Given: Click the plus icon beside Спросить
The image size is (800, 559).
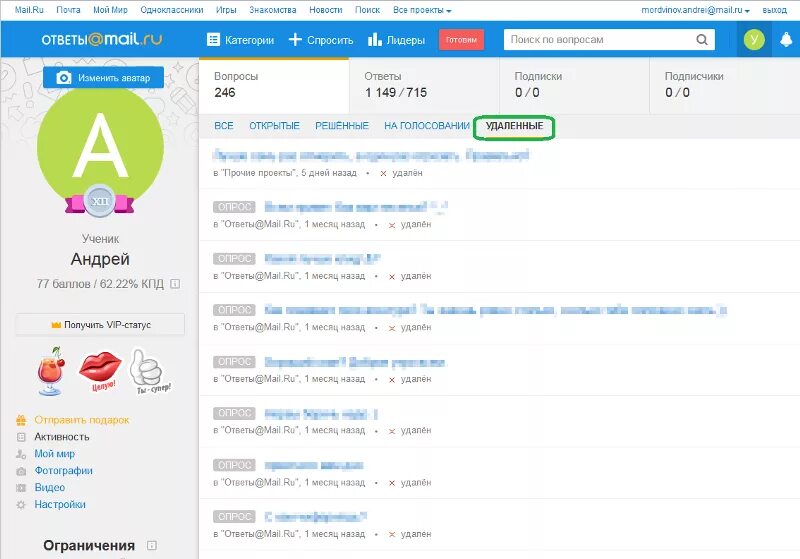Looking at the screenshot, I should pos(295,39).
